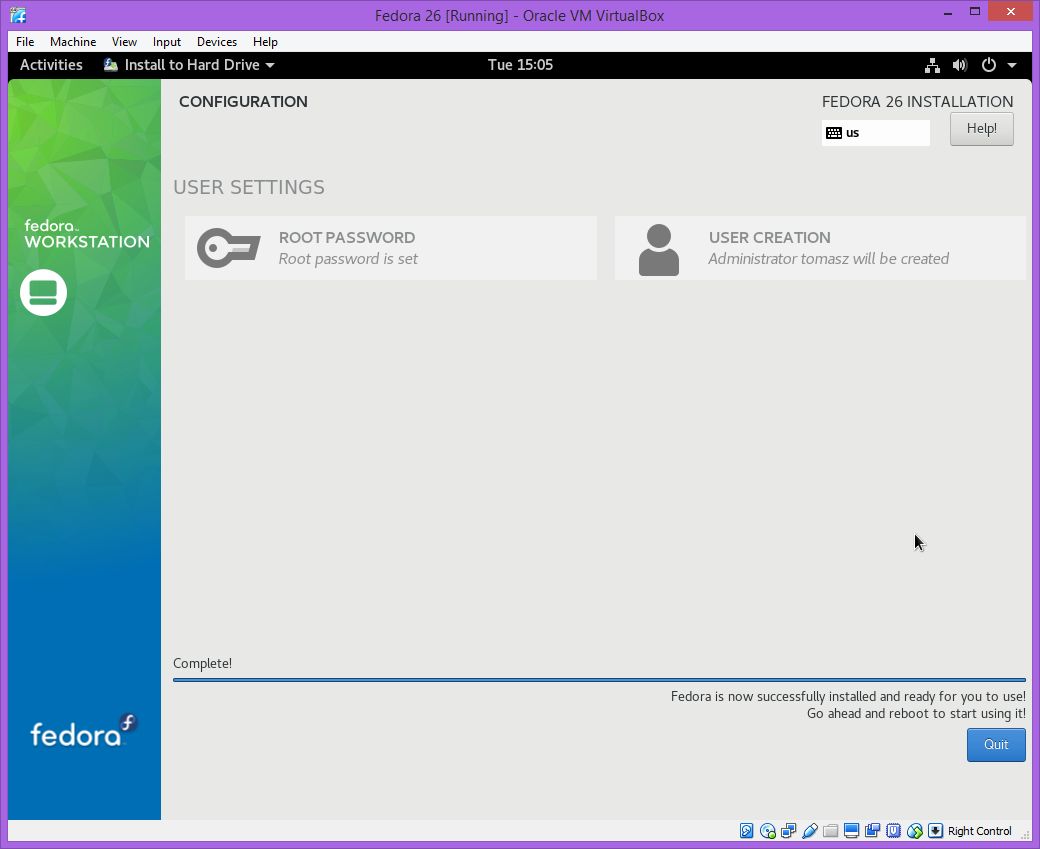Viewport: 1040px width, 849px height.
Task: Click the video capture status icon
Action: [x=872, y=830]
